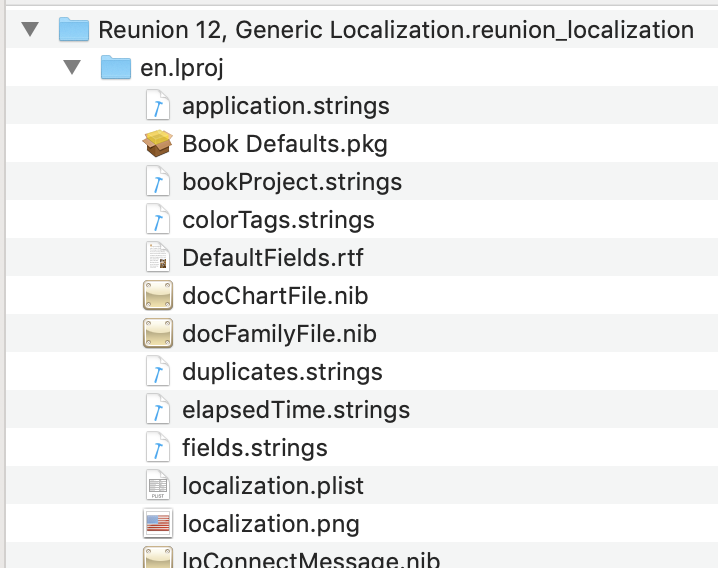
Task: Select the DefaultFields.rtf file name
Action: pyautogui.click(x=273, y=258)
